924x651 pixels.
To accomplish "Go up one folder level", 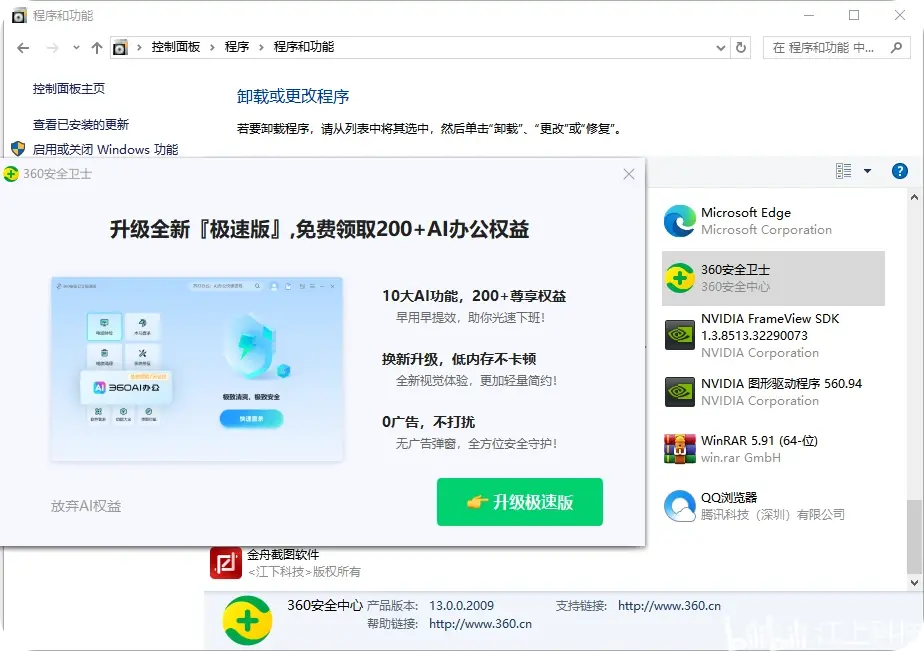I will (97, 48).
